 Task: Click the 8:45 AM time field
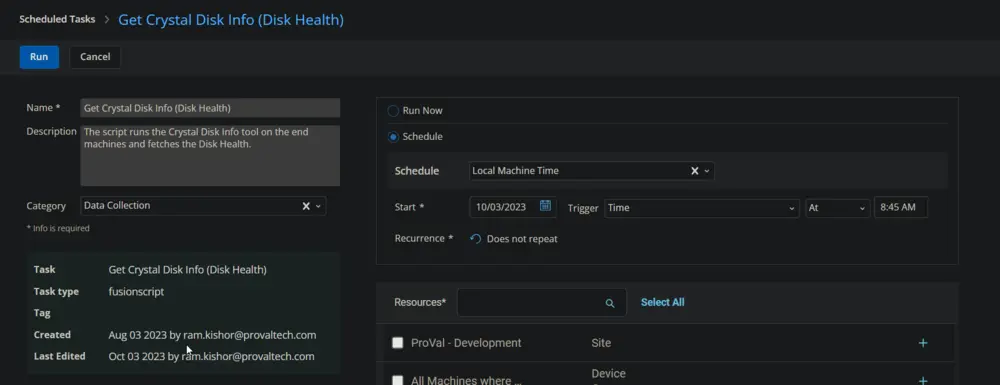click(901, 207)
